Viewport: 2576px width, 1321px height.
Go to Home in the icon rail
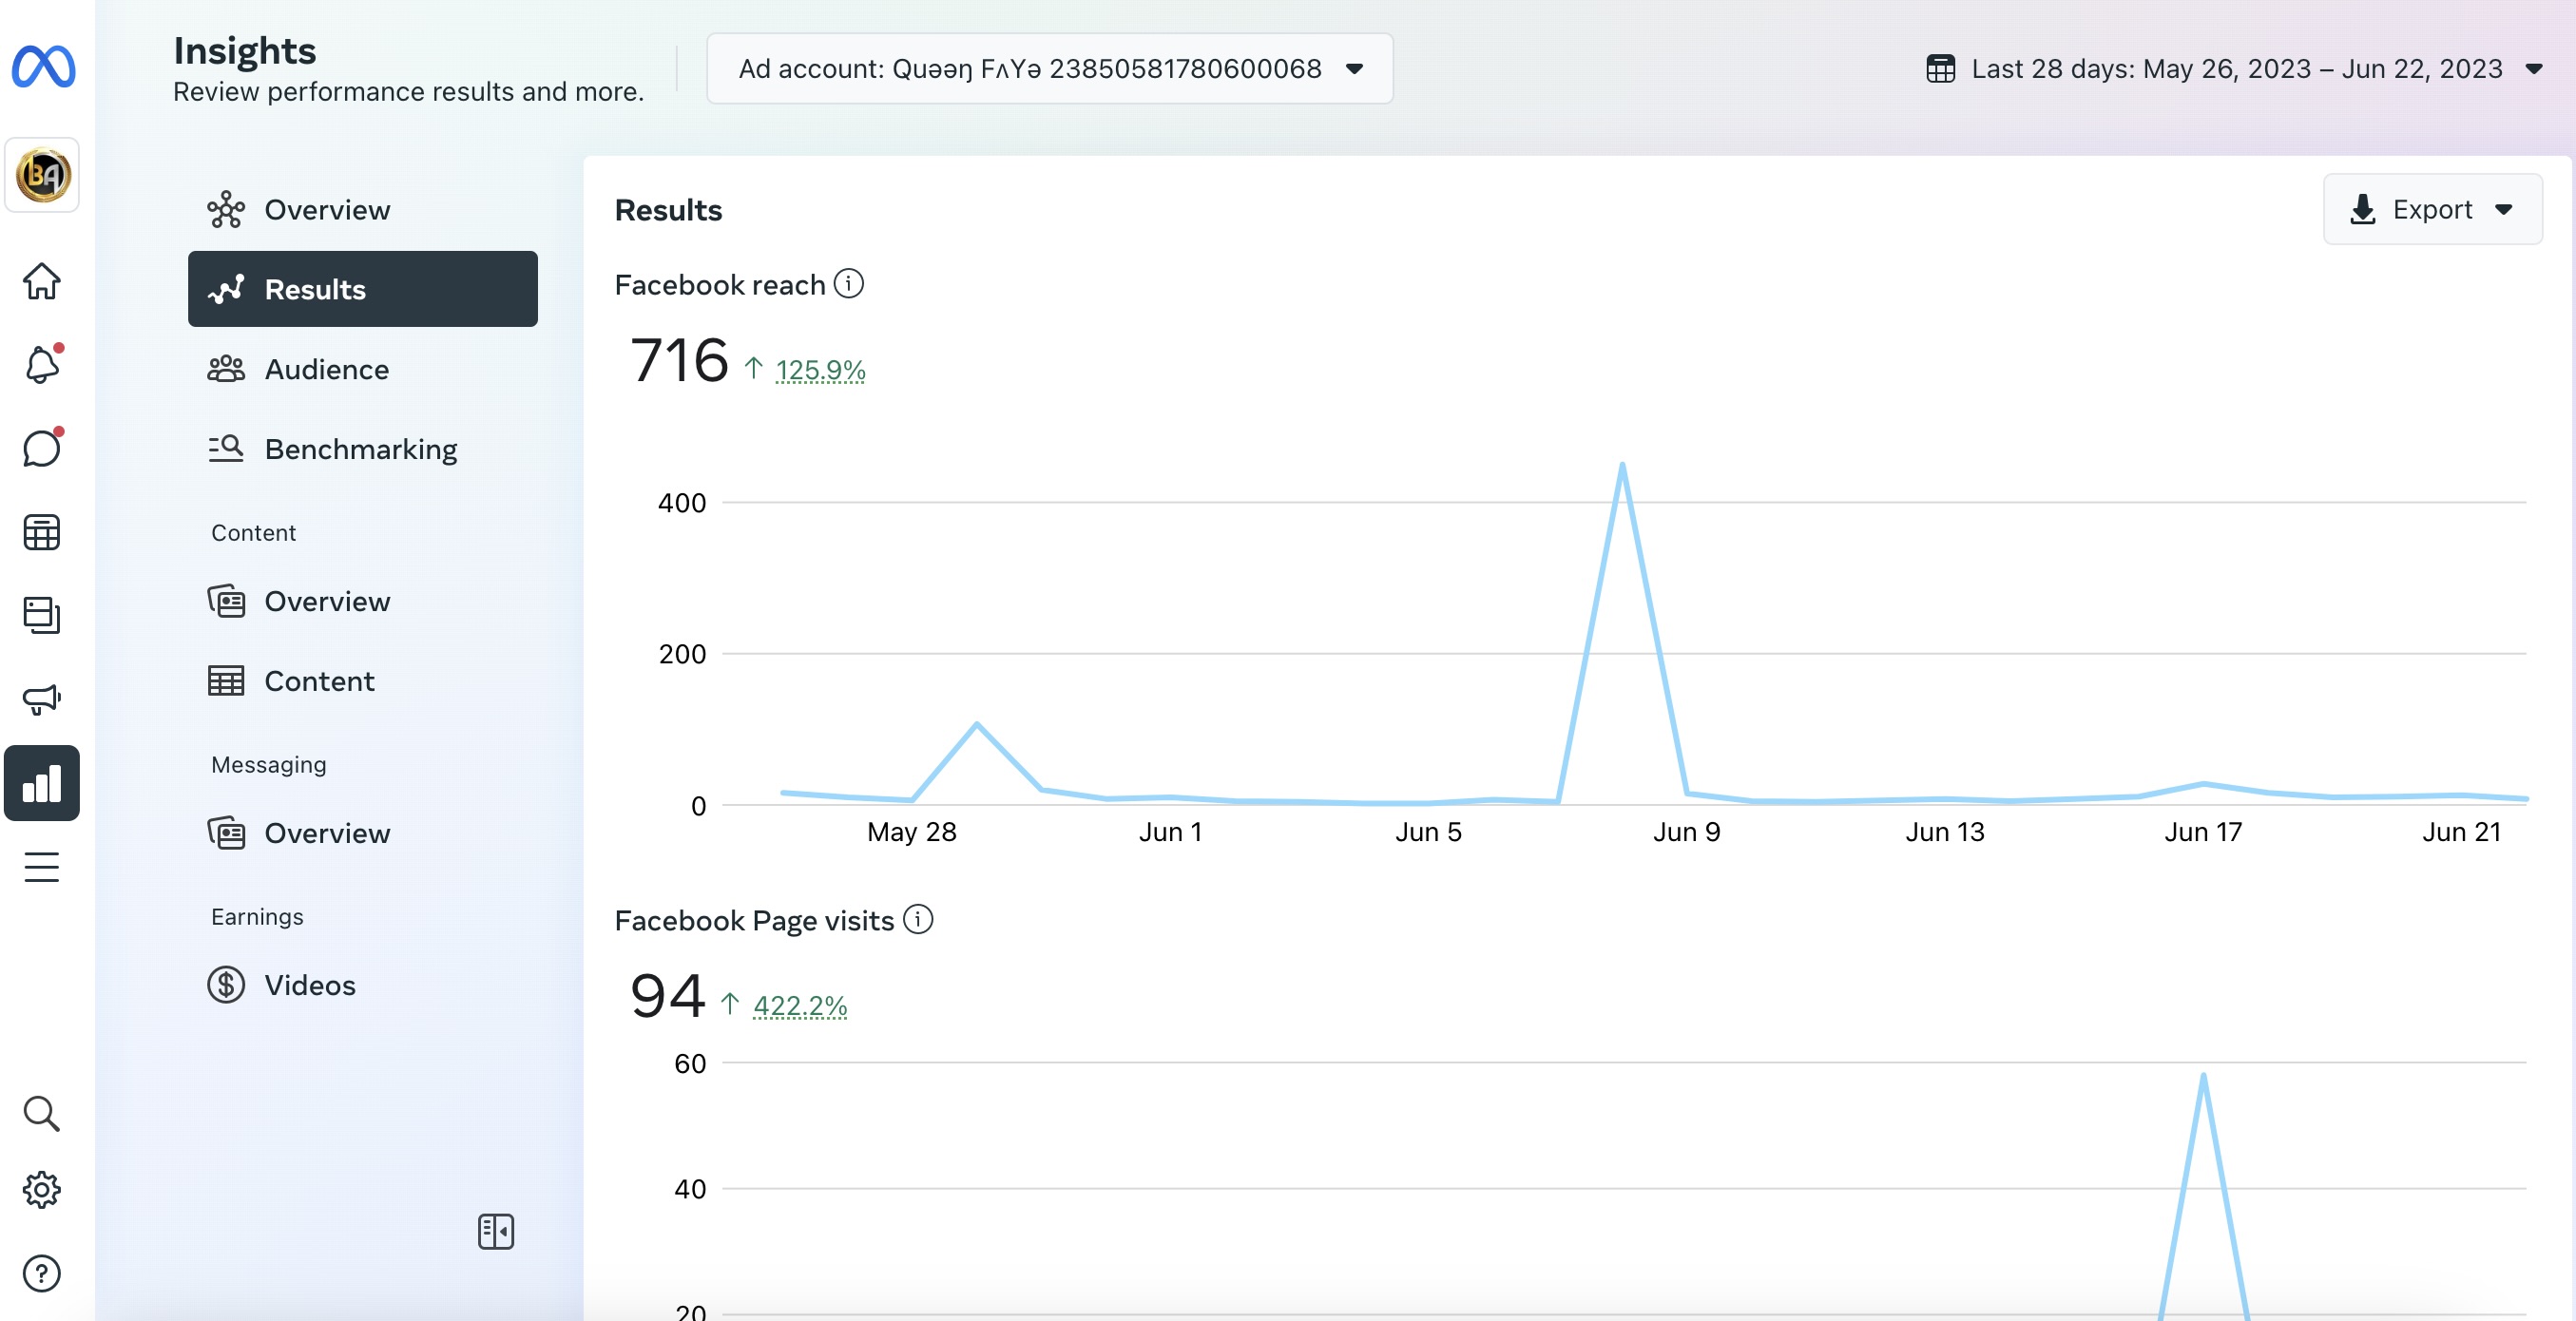42,281
